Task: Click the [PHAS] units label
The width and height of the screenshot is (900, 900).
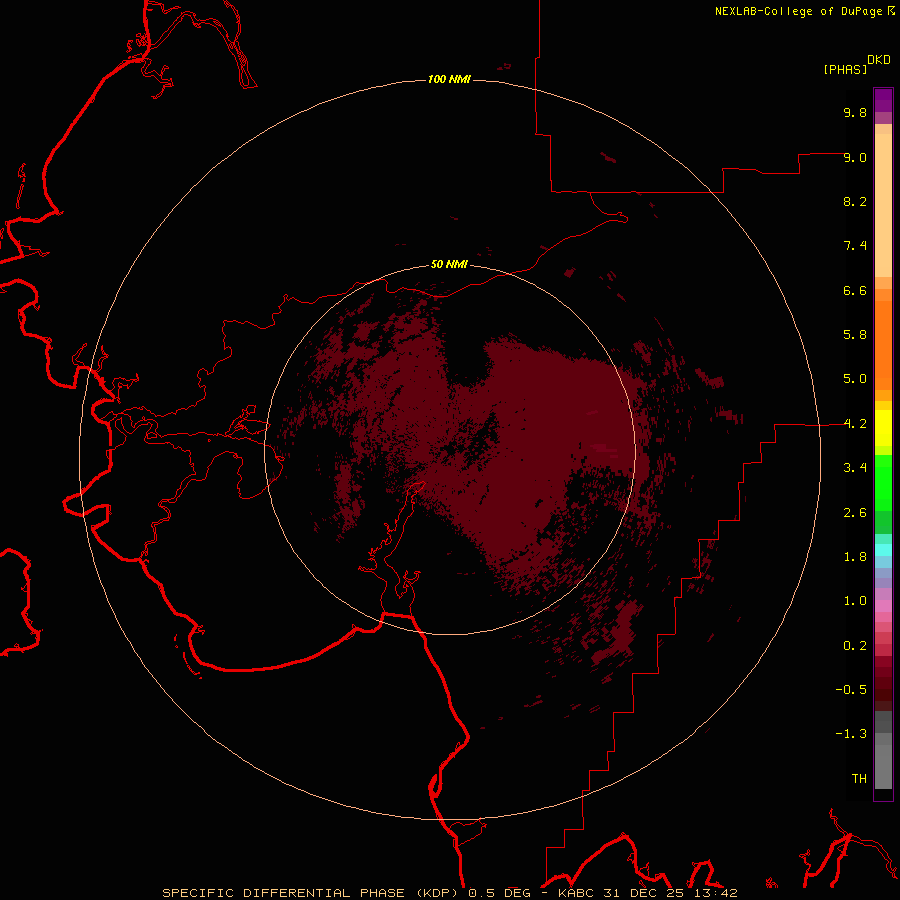Action: pyautogui.click(x=845, y=69)
